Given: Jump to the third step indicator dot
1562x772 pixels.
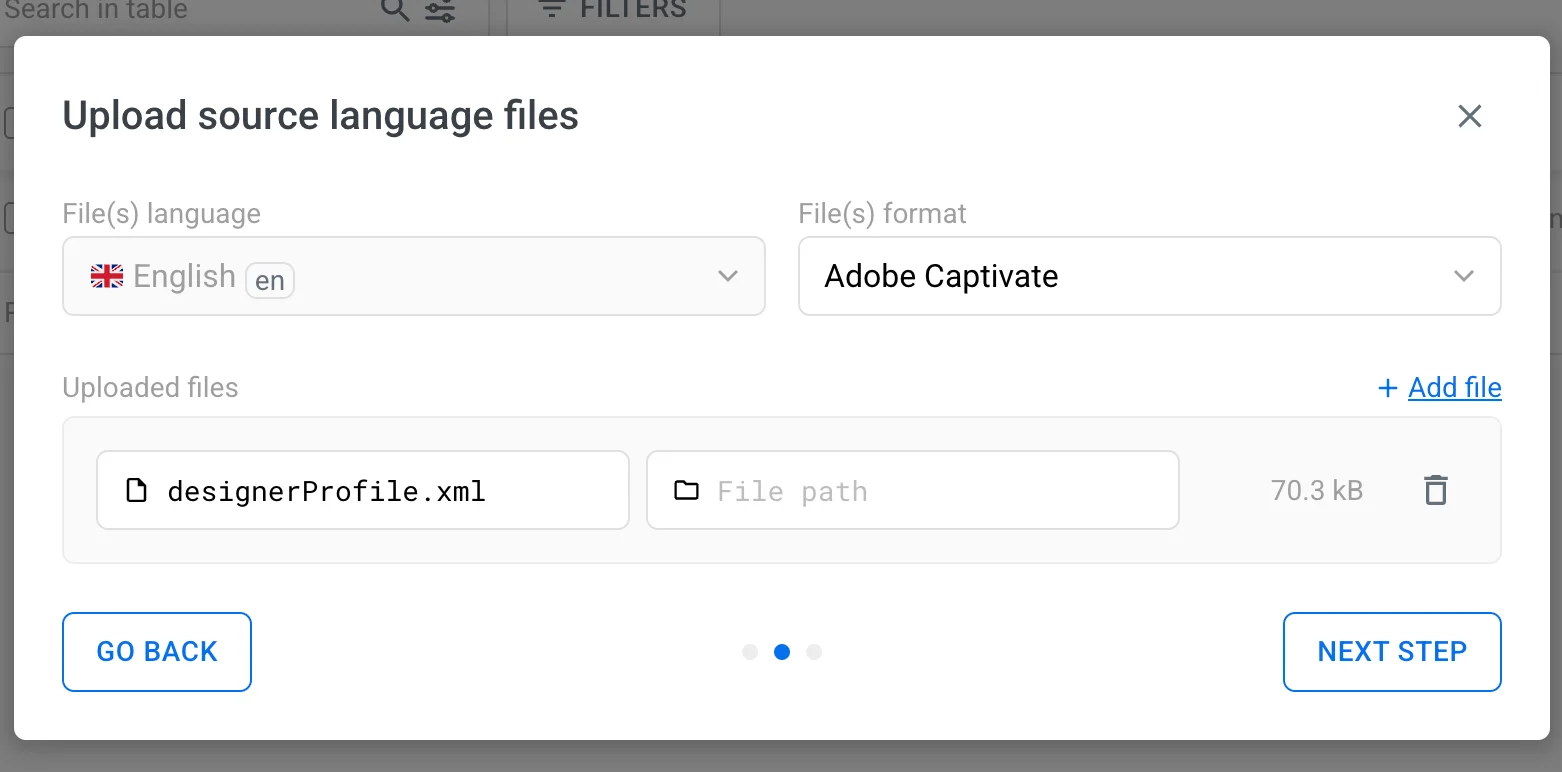Looking at the screenshot, I should 814,652.
